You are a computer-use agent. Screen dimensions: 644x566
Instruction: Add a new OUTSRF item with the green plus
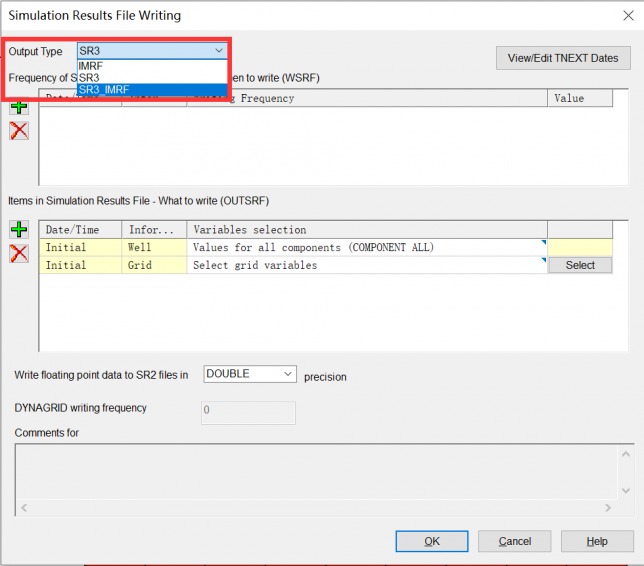click(19, 230)
